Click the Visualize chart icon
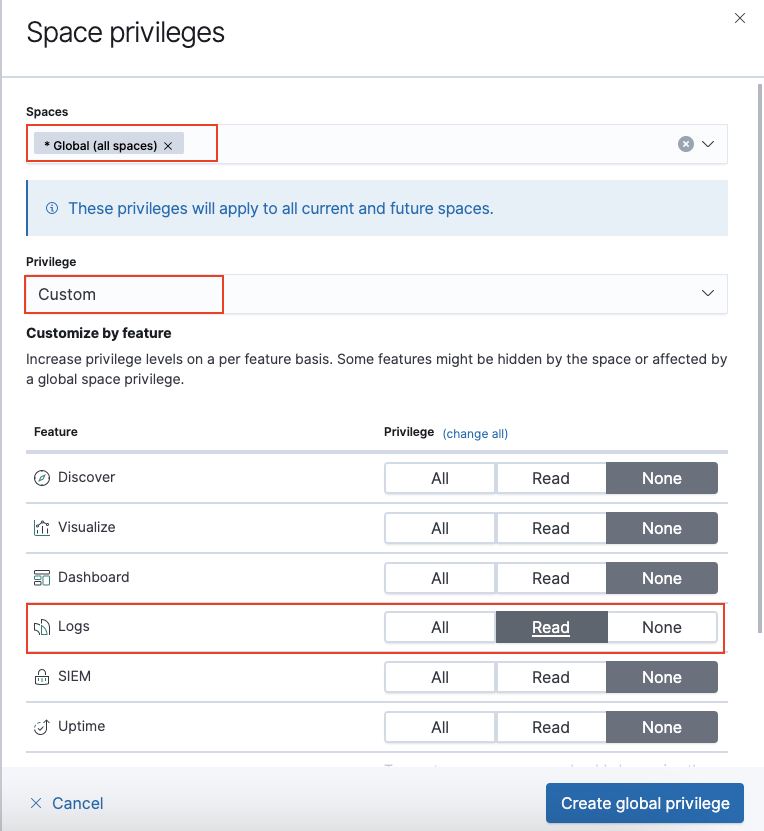This screenshot has height=831, width=764. pos(42,527)
